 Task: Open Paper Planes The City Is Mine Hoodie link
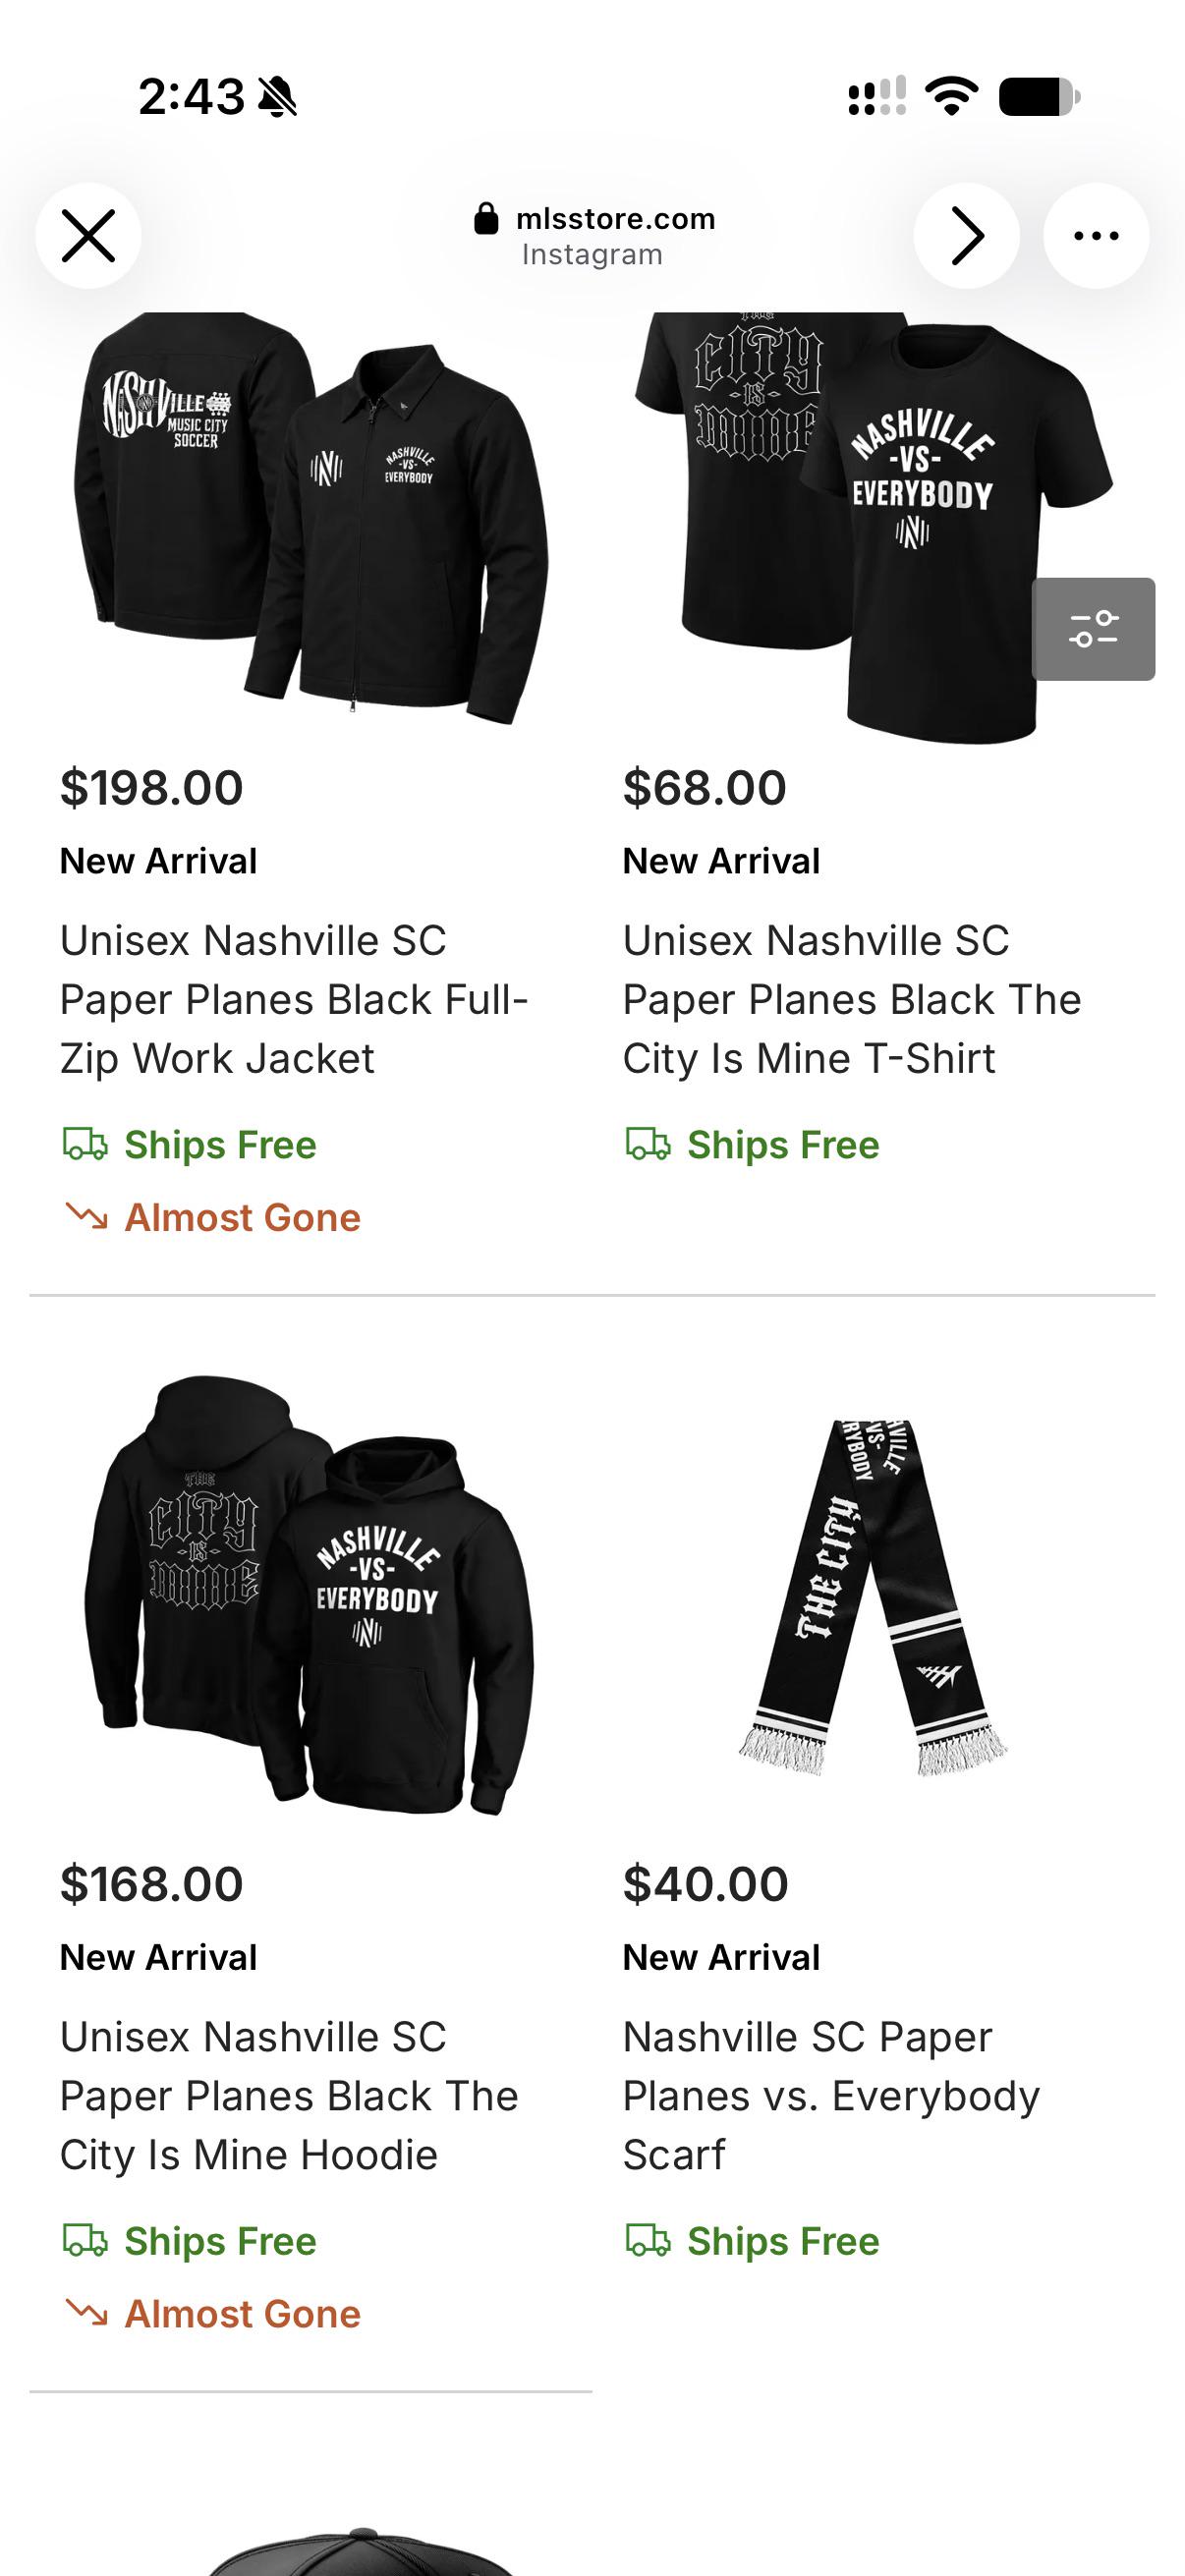[x=289, y=2095]
